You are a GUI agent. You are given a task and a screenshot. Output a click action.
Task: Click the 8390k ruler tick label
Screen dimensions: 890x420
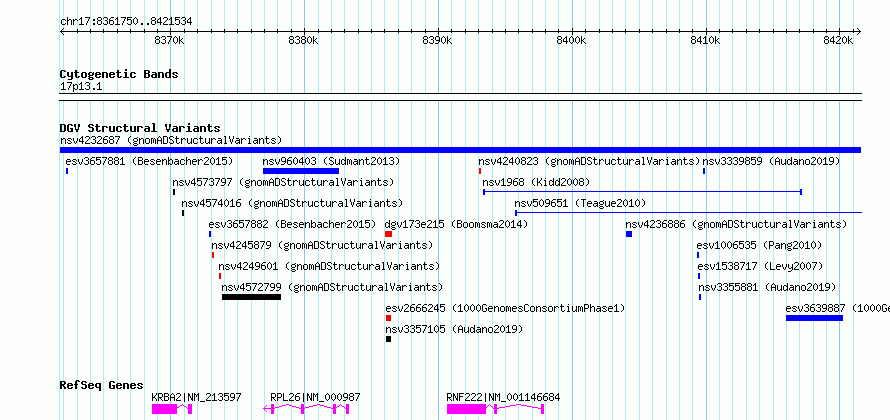click(438, 40)
